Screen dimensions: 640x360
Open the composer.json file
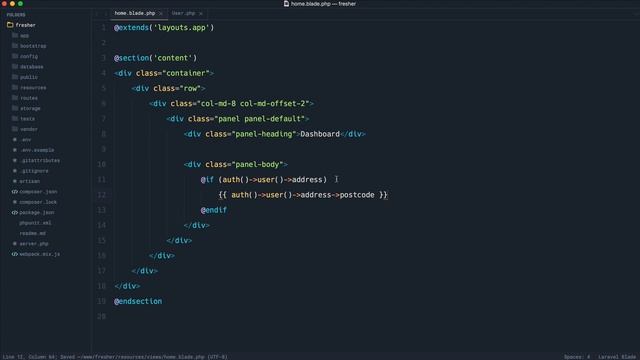coord(38,192)
